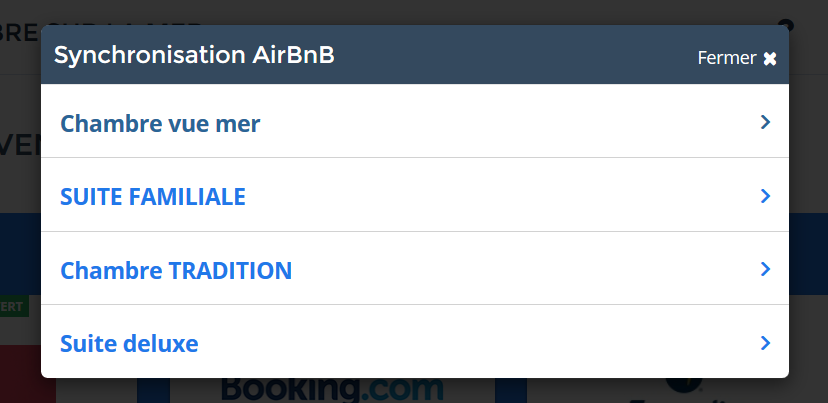Expand the chevron on Chambre TRADITION row

point(765,269)
